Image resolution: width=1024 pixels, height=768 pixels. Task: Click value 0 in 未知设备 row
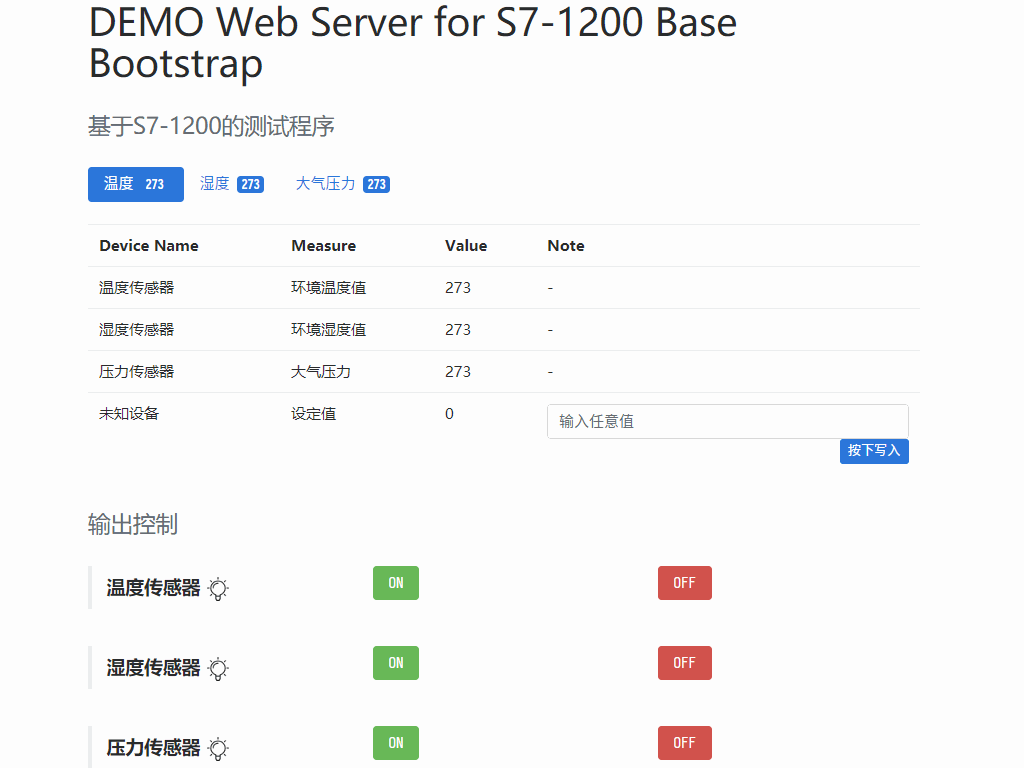(x=449, y=413)
